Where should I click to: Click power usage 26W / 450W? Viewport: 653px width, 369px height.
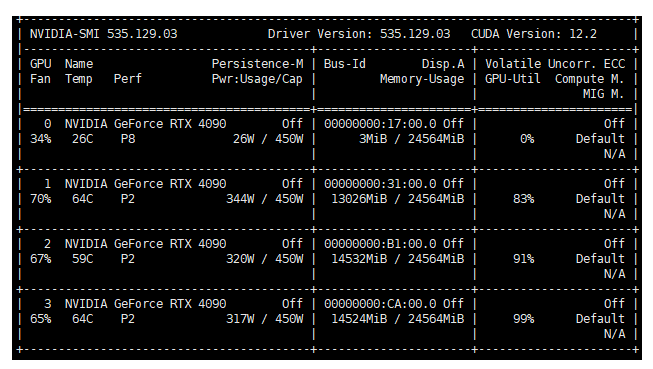pyautogui.click(x=268, y=139)
